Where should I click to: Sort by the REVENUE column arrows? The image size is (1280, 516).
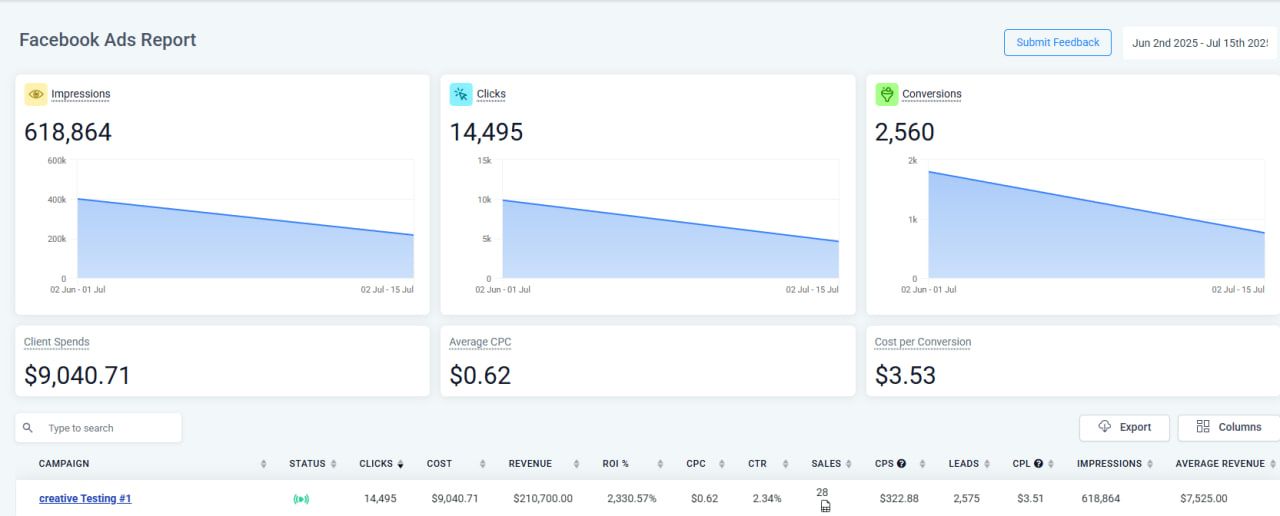tap(577, 464)
